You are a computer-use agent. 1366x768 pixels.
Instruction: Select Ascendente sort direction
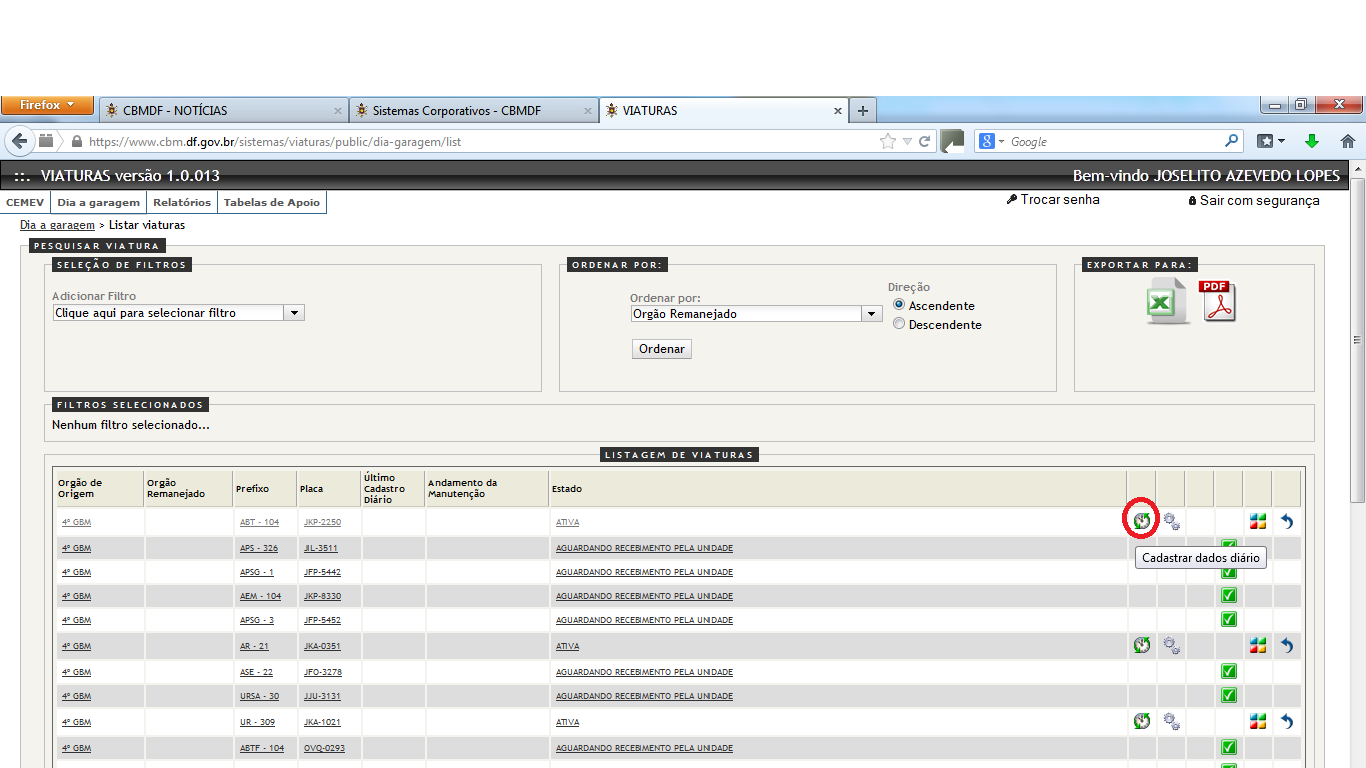tap(899, 305)
